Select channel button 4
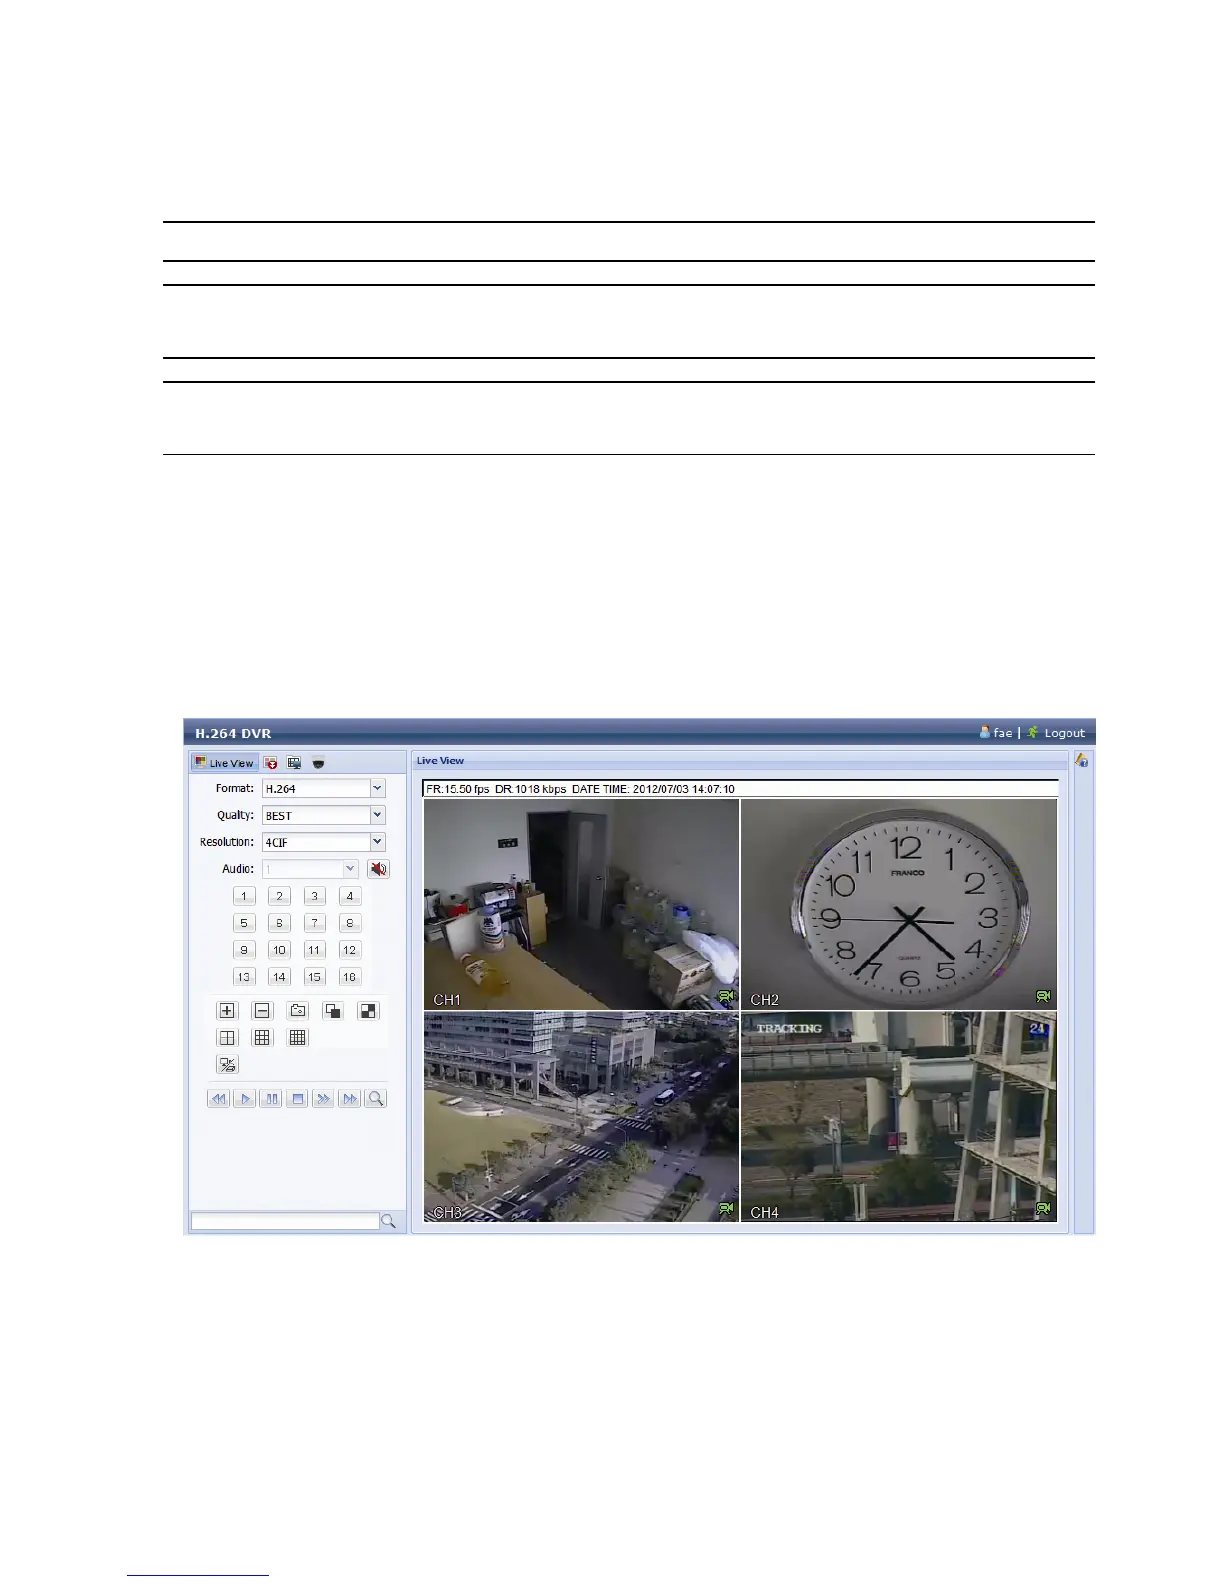The height and width of the screenshot is (1584, 1224). 349,896
